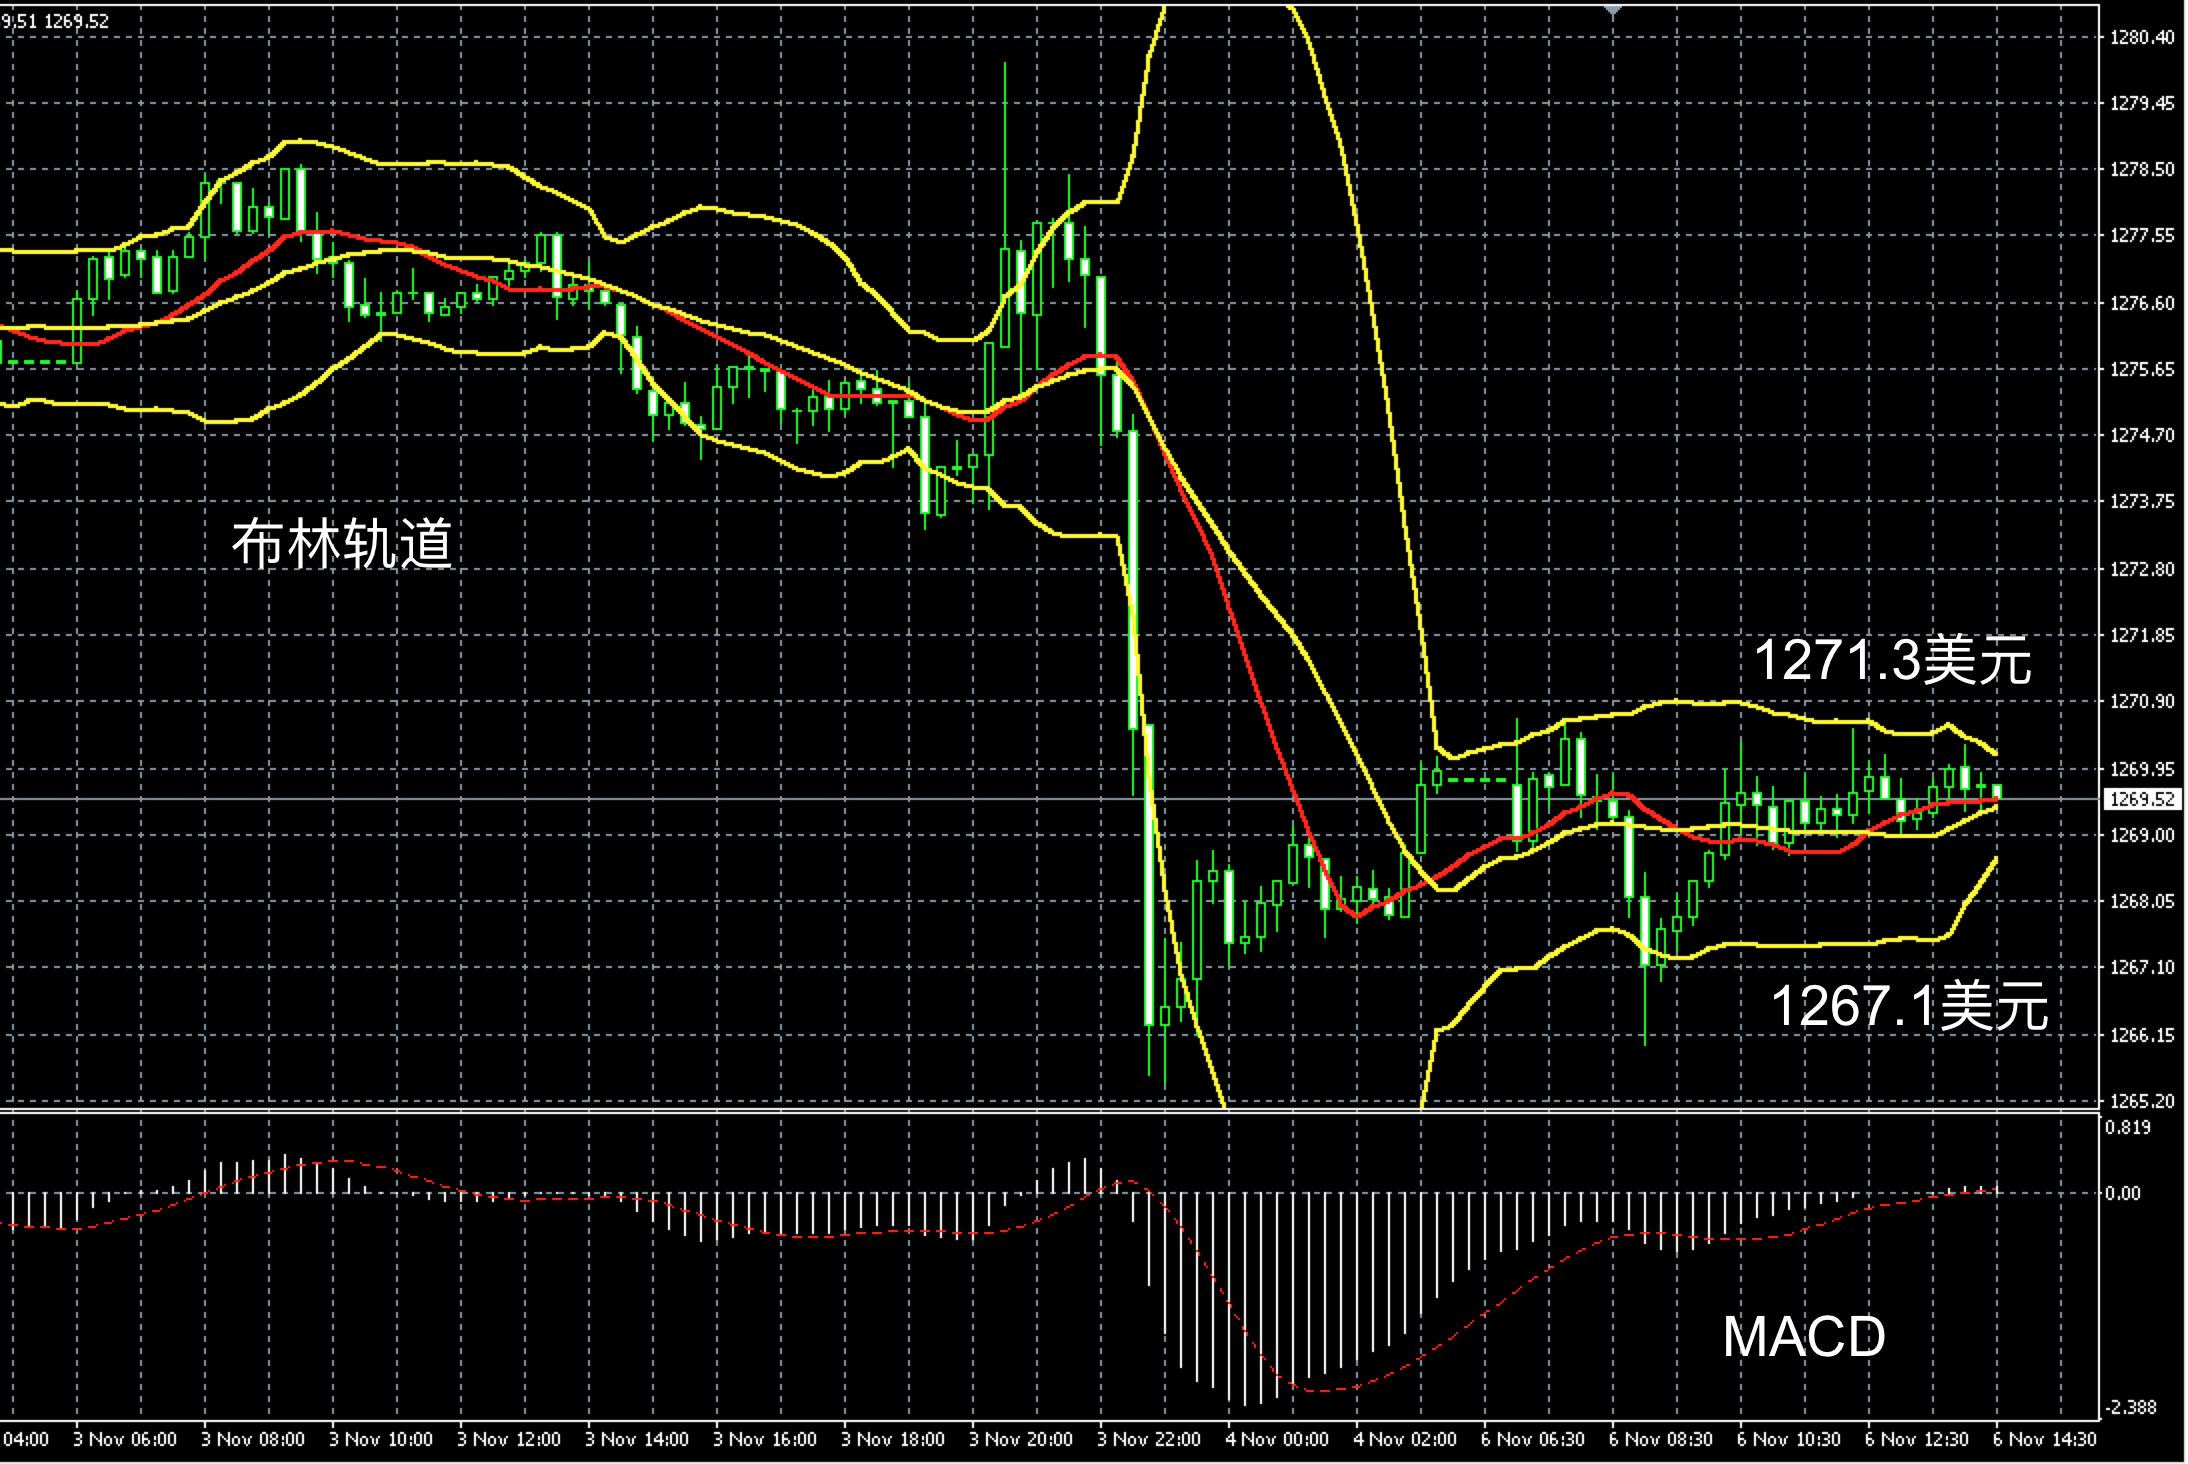Image resolution: width=2188 pixels, height=1464 pixels.
Task: Click the 1269.95 price axis label
Action: (2141, 769)
